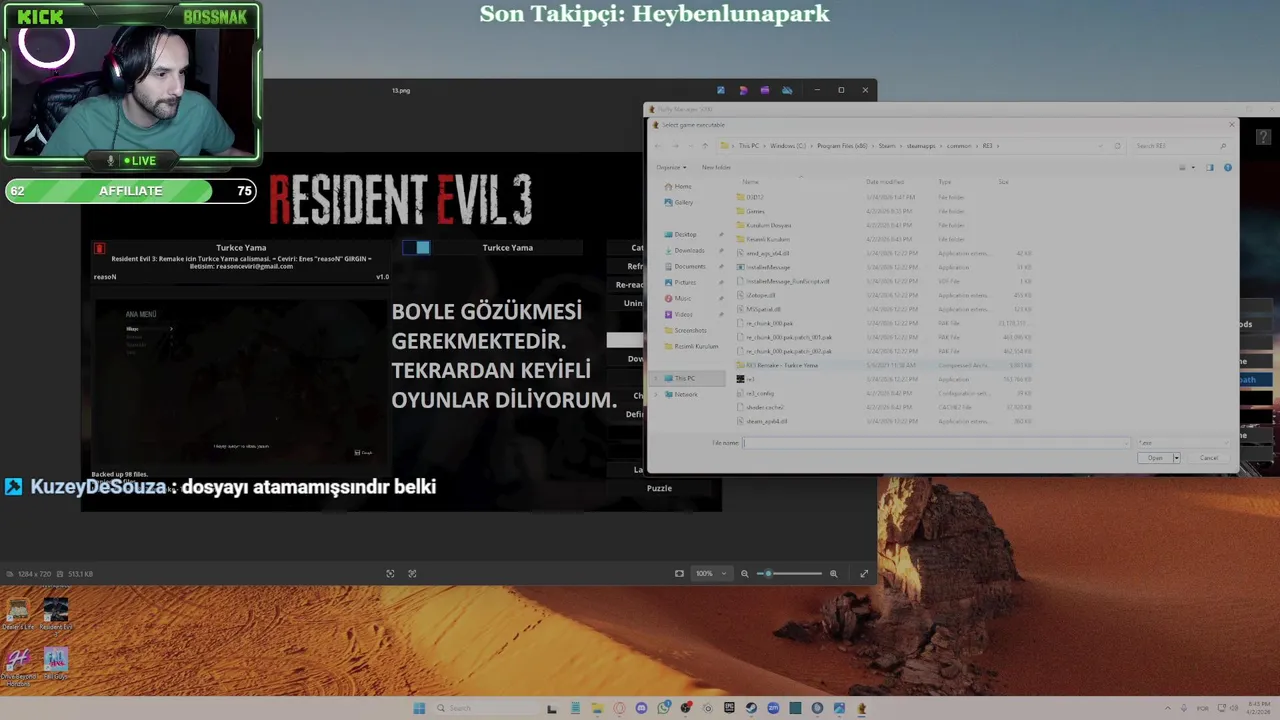Open the Resident Evil desktop shortcut
The height and width of the screenshot is (720, 1280).
point(56,614)
